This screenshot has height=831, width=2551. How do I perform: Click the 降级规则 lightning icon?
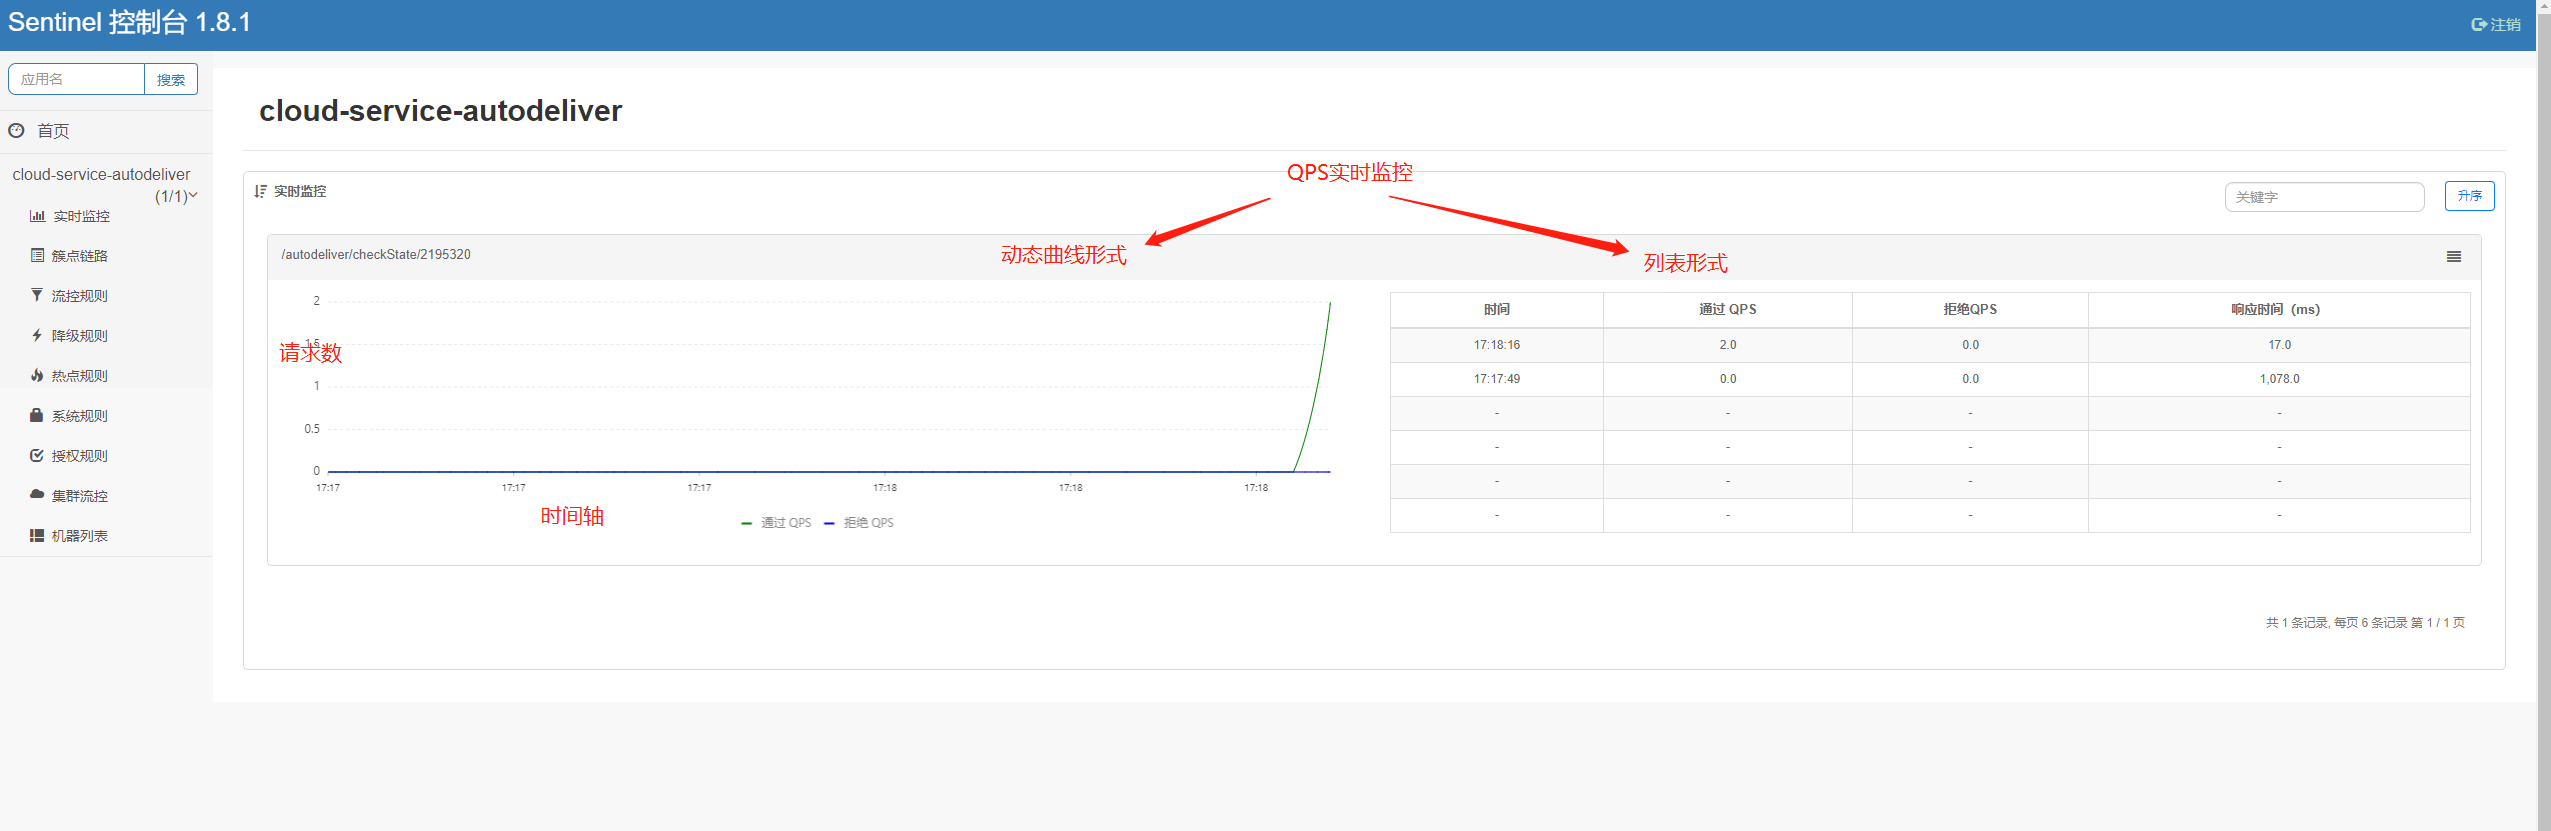tap(37, 335)
